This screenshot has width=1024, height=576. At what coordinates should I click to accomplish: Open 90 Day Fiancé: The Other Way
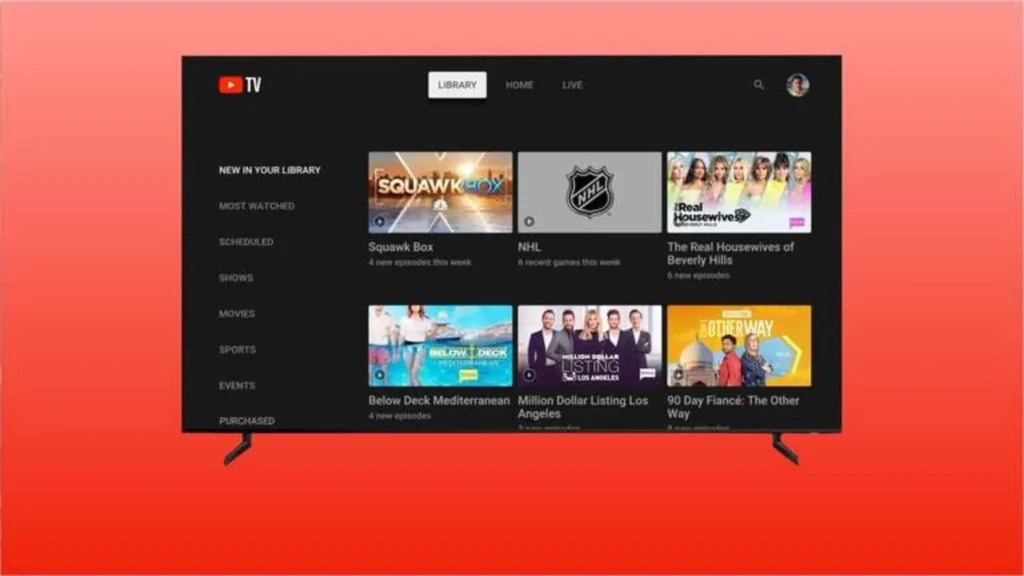(739, 345)
